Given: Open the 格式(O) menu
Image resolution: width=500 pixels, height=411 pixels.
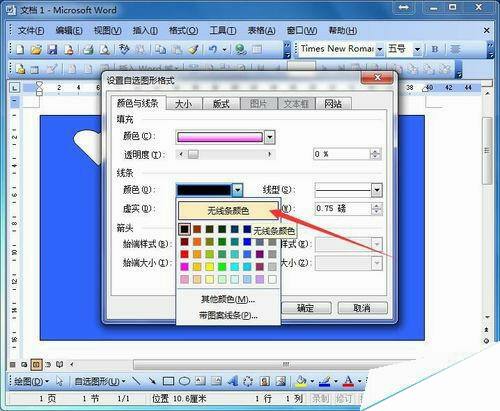Looking at the screenshot, I should pyautogui.click(x=183, y=31).
